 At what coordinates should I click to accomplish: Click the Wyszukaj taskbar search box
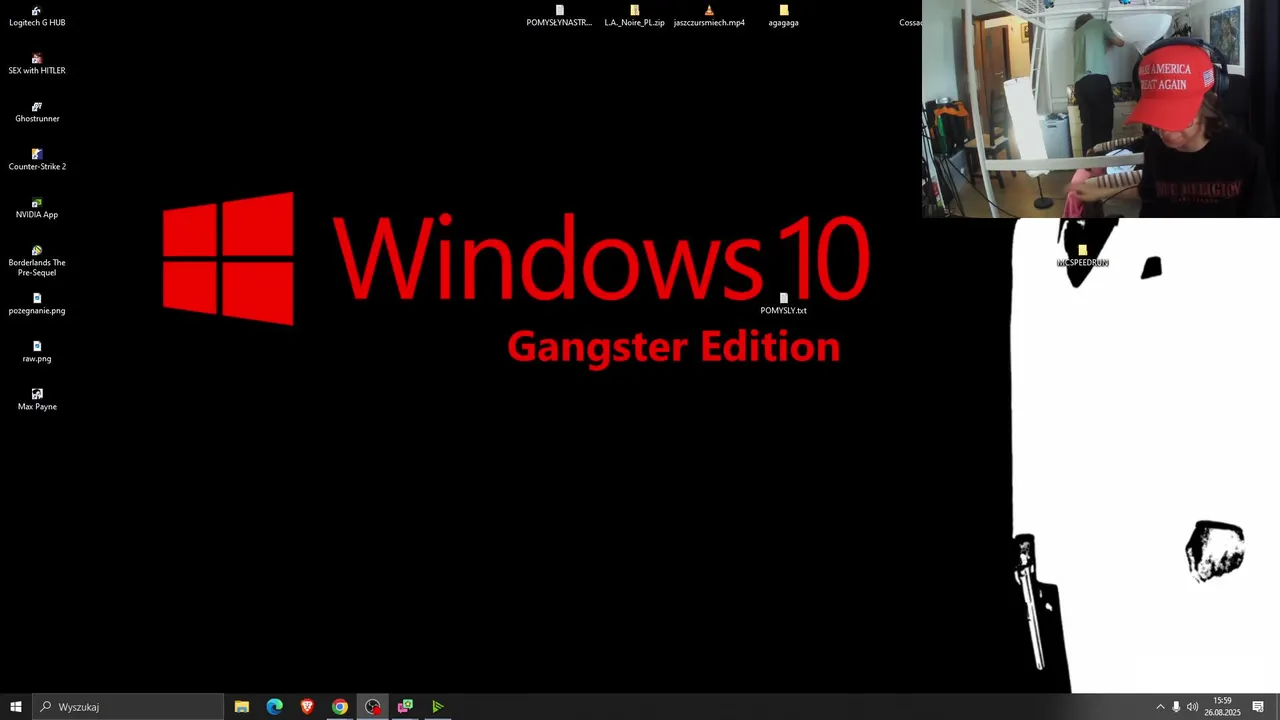point(128,707)
